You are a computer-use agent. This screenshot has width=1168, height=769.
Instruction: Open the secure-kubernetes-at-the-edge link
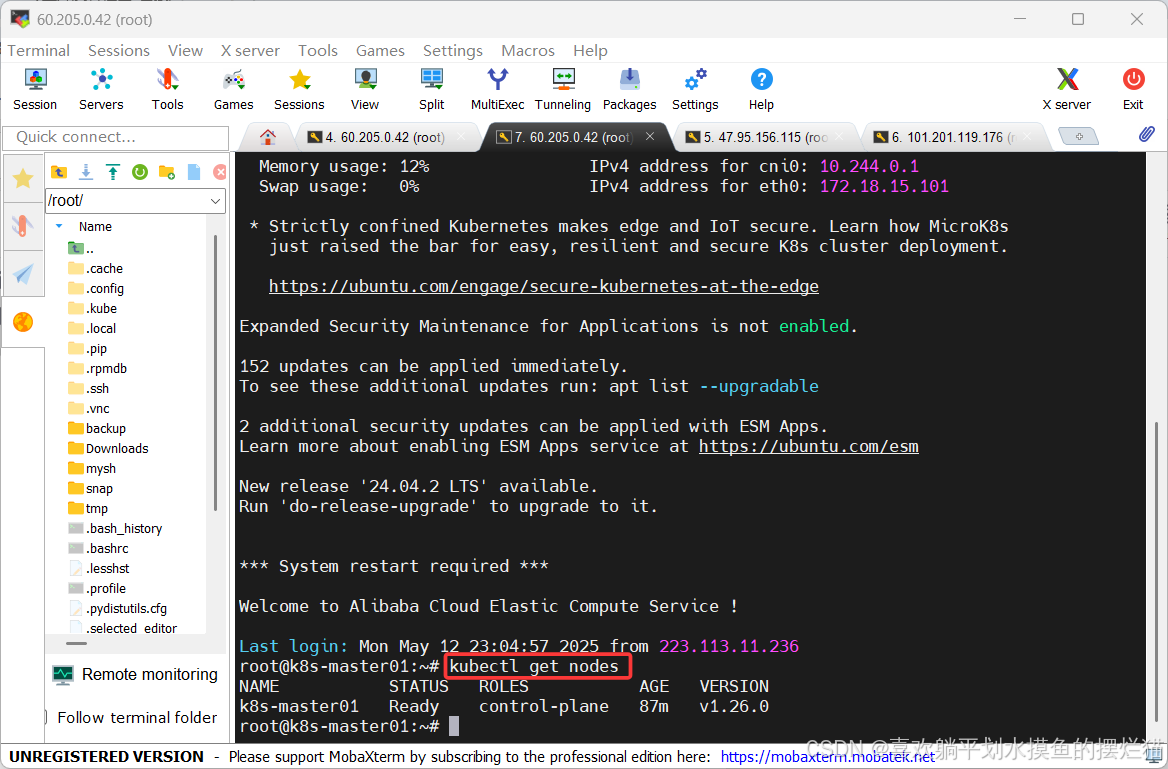pyautogui.click(x=544, y=286)
